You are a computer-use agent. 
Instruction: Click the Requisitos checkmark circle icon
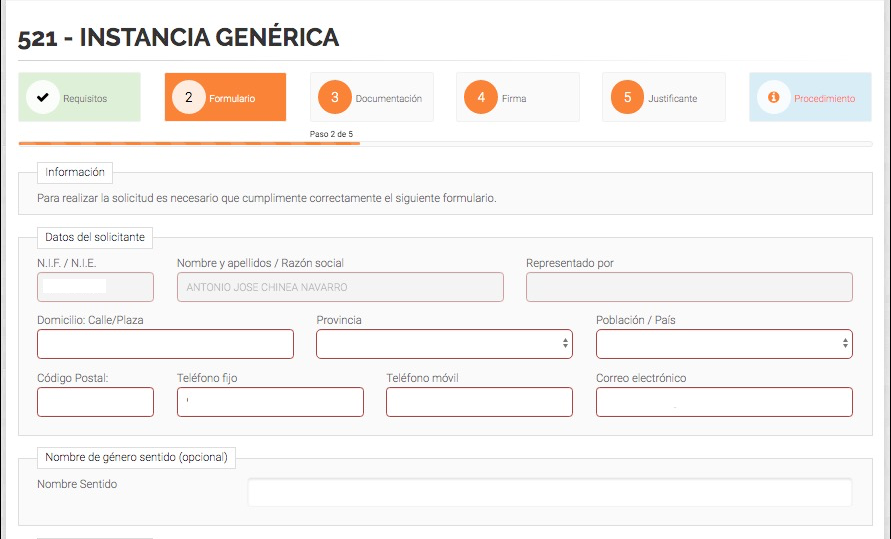(x=43, y=97)
